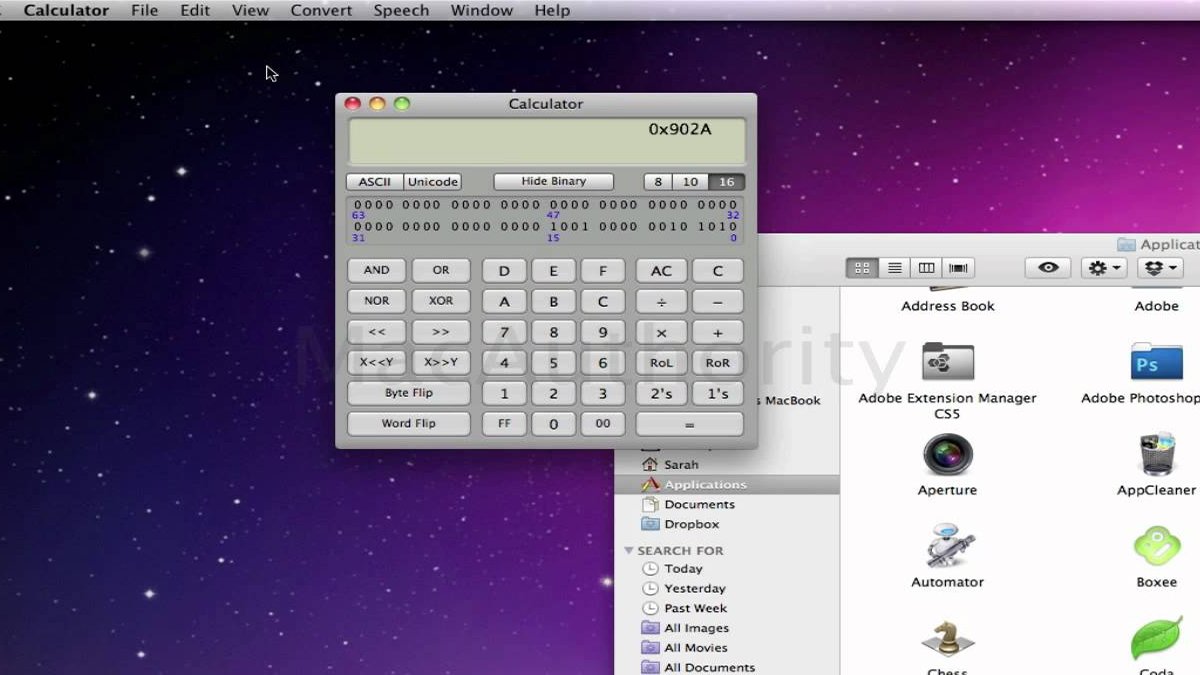Open the Window menu
The height and width of the screenshot is (675, 1200).
pos(482,10)
